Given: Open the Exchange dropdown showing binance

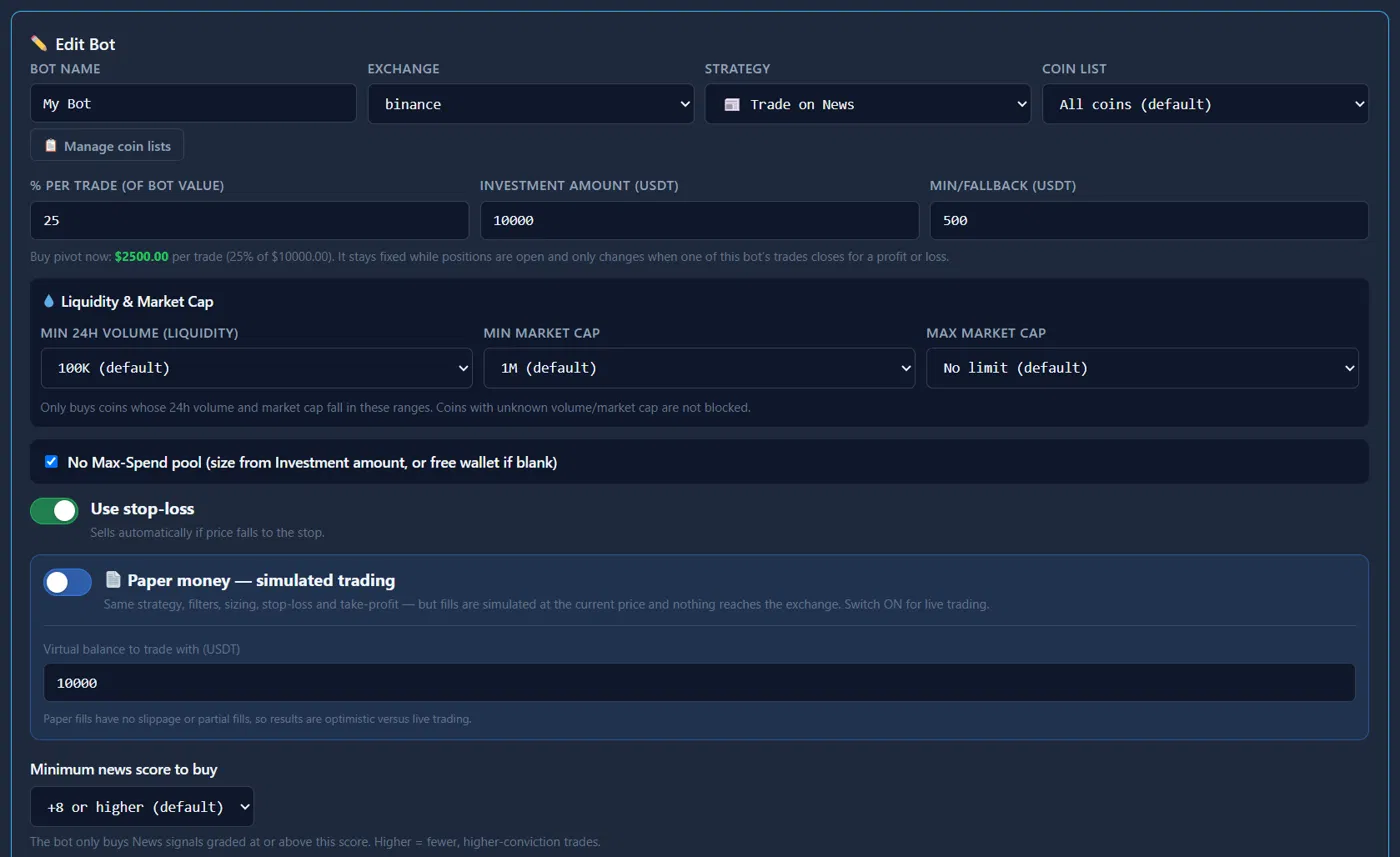Looking at the screenshot, I should [x=531, y=104].
